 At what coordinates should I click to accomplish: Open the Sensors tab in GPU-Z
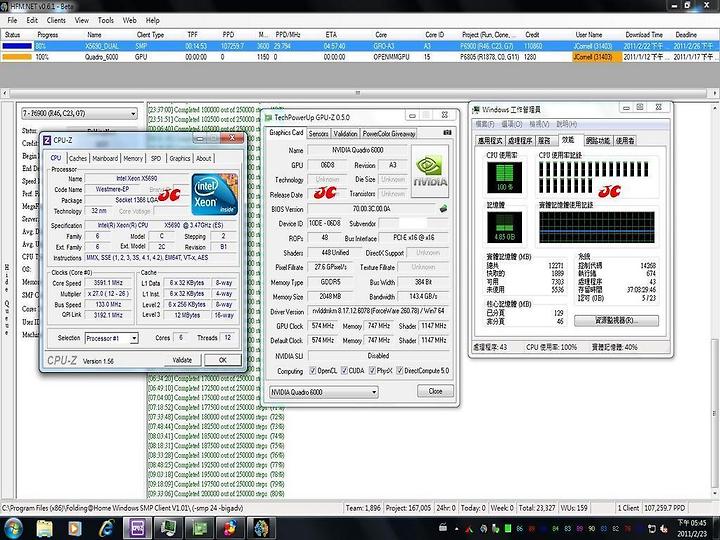[x=318, y=133]
